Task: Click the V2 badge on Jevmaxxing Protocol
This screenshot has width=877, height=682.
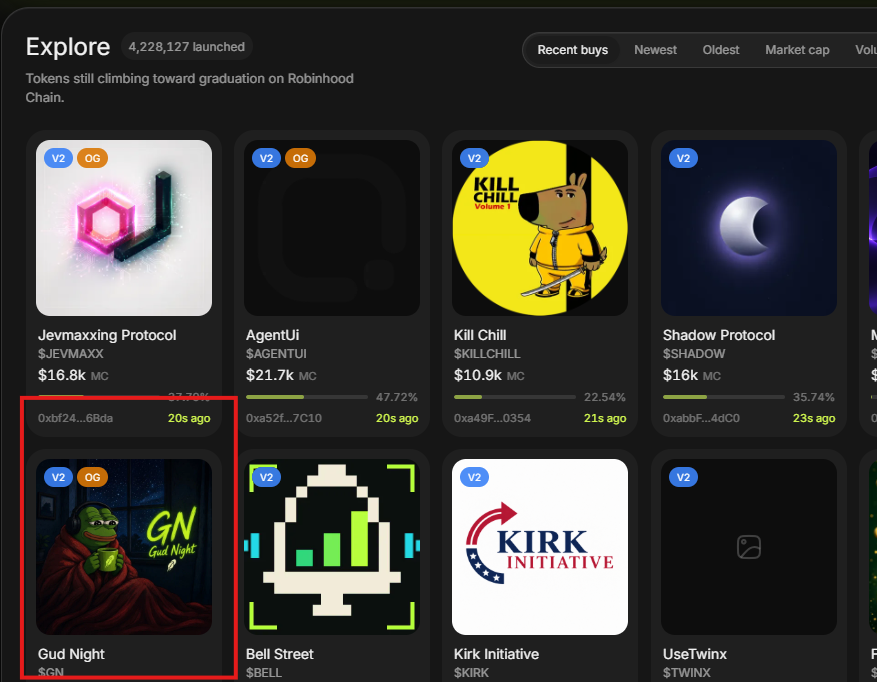Action: tap(58, 158)
